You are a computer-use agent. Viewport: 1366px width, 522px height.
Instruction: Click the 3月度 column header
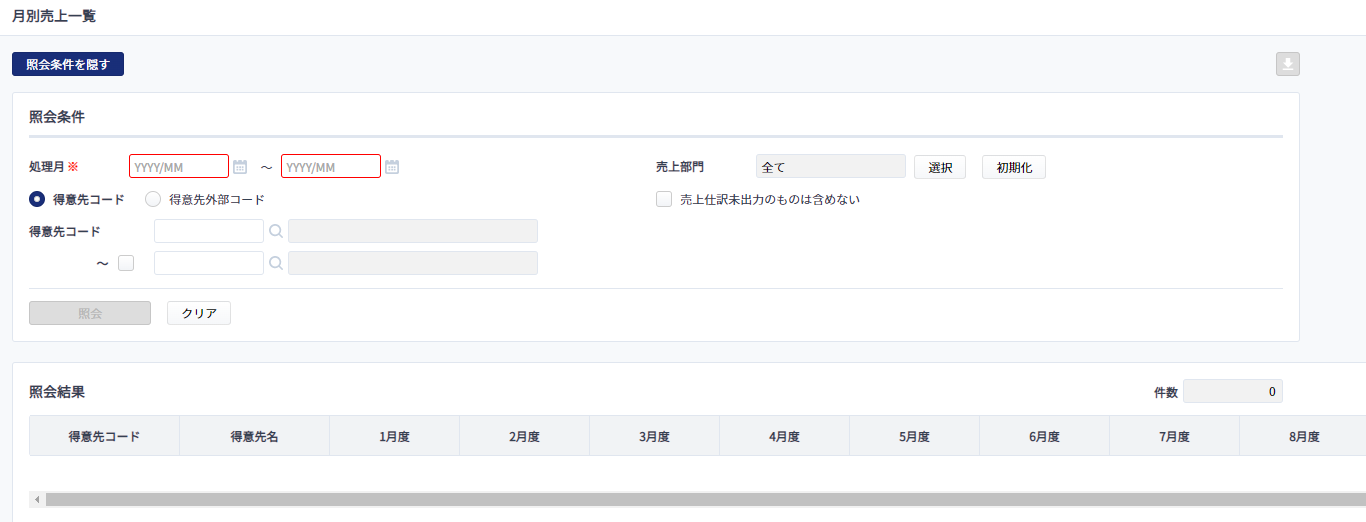click(654, 436)
